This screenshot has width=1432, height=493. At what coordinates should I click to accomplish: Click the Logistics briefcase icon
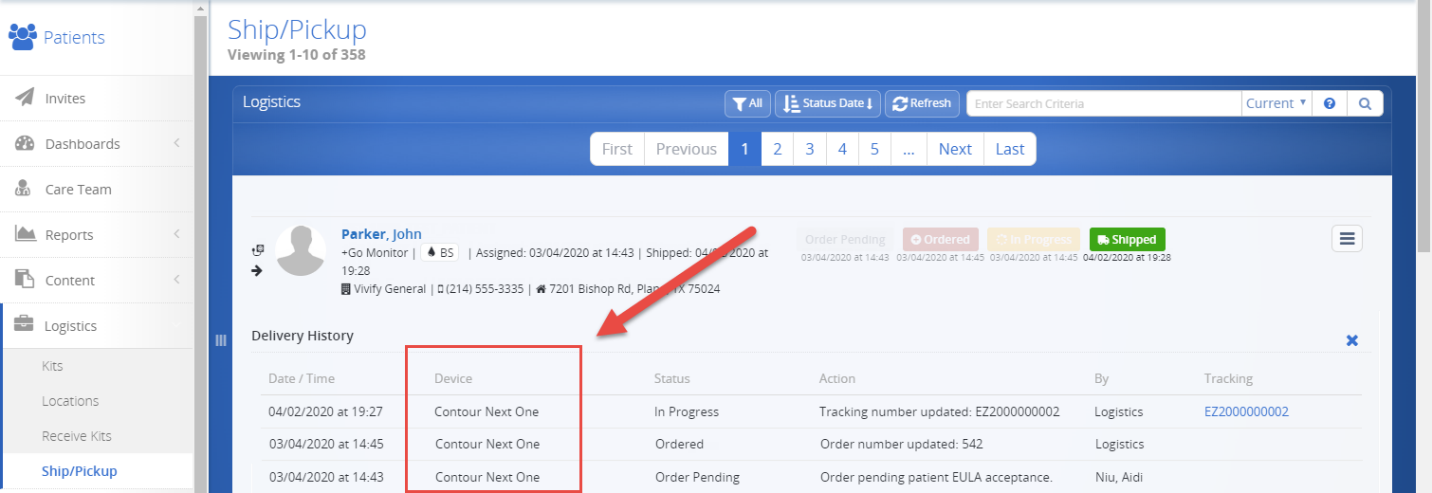24,326
